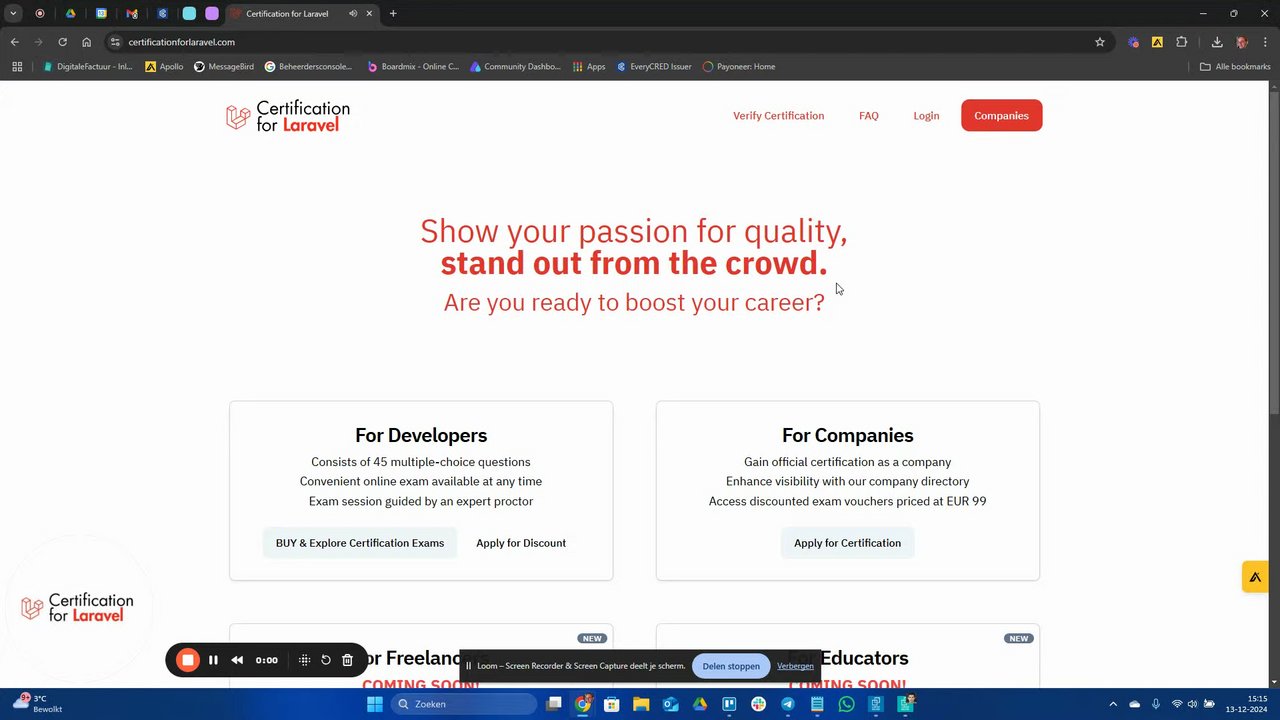
Task: Click Apply for Certification
Action: tap(847, 543)
